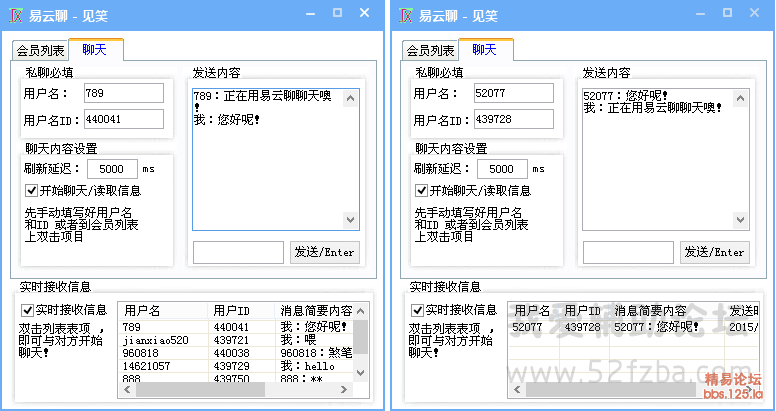Click 消息简要内容 column header in left window
The height and width of the screenshot is (411, 776).
pos(315,310)
